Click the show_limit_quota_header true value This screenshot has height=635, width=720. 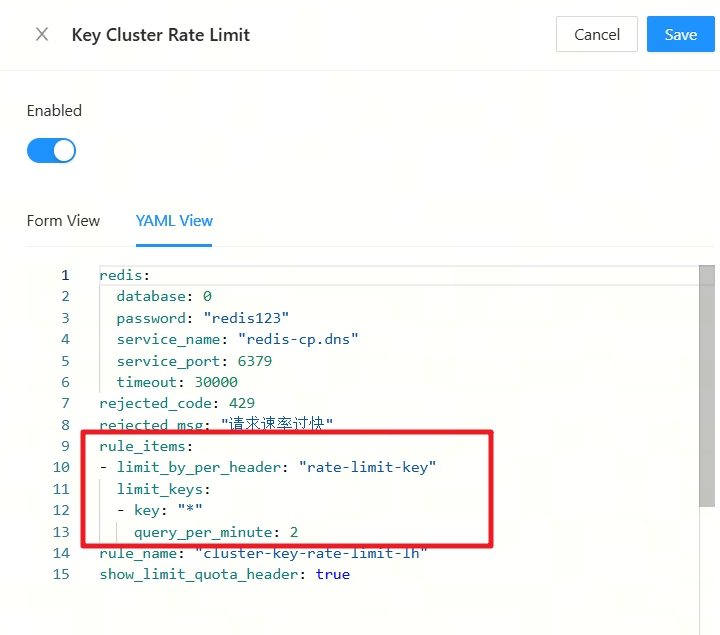[333, 574]
